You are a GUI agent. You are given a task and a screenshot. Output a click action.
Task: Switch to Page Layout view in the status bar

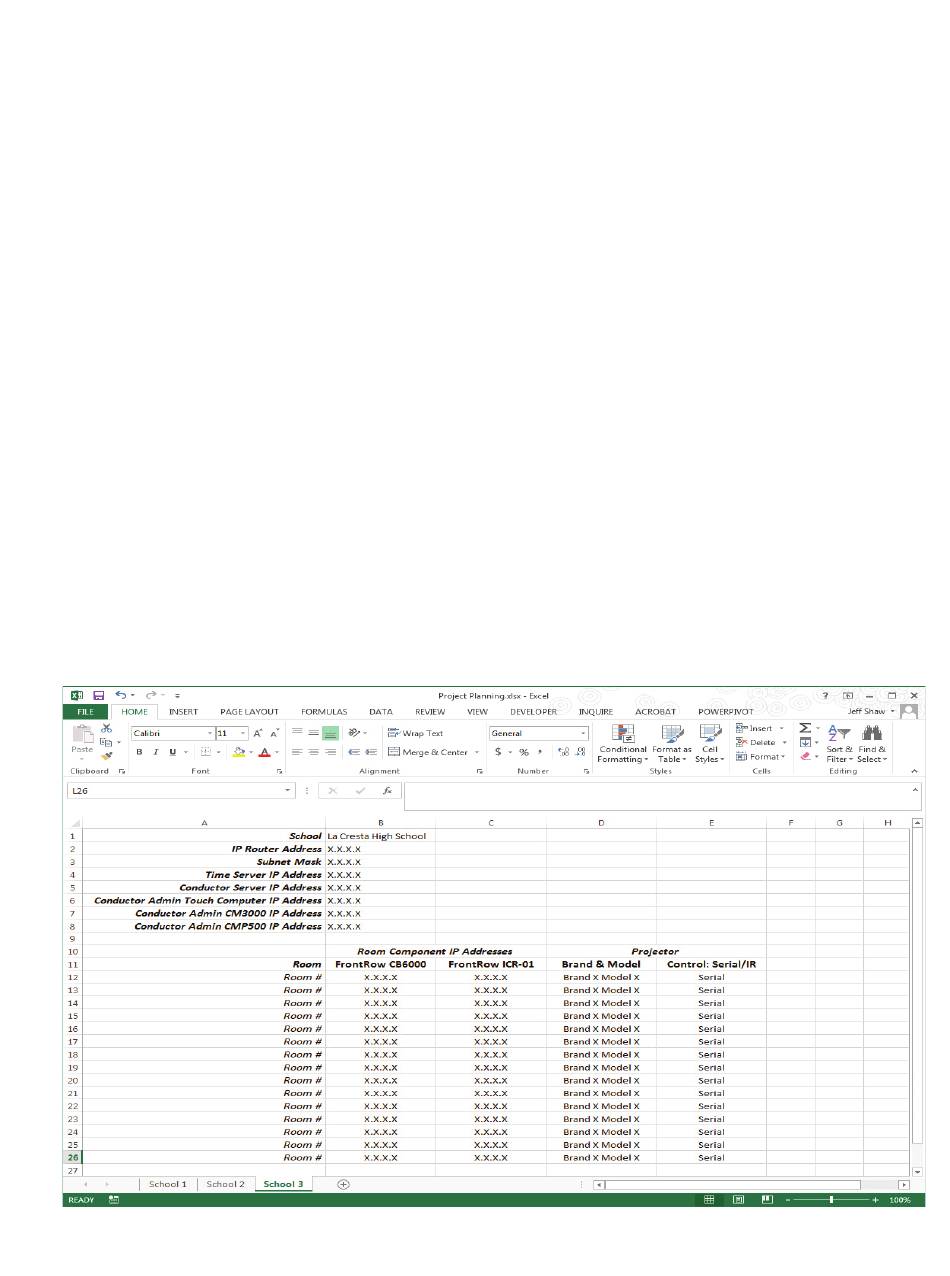(x=738, y=1199)
